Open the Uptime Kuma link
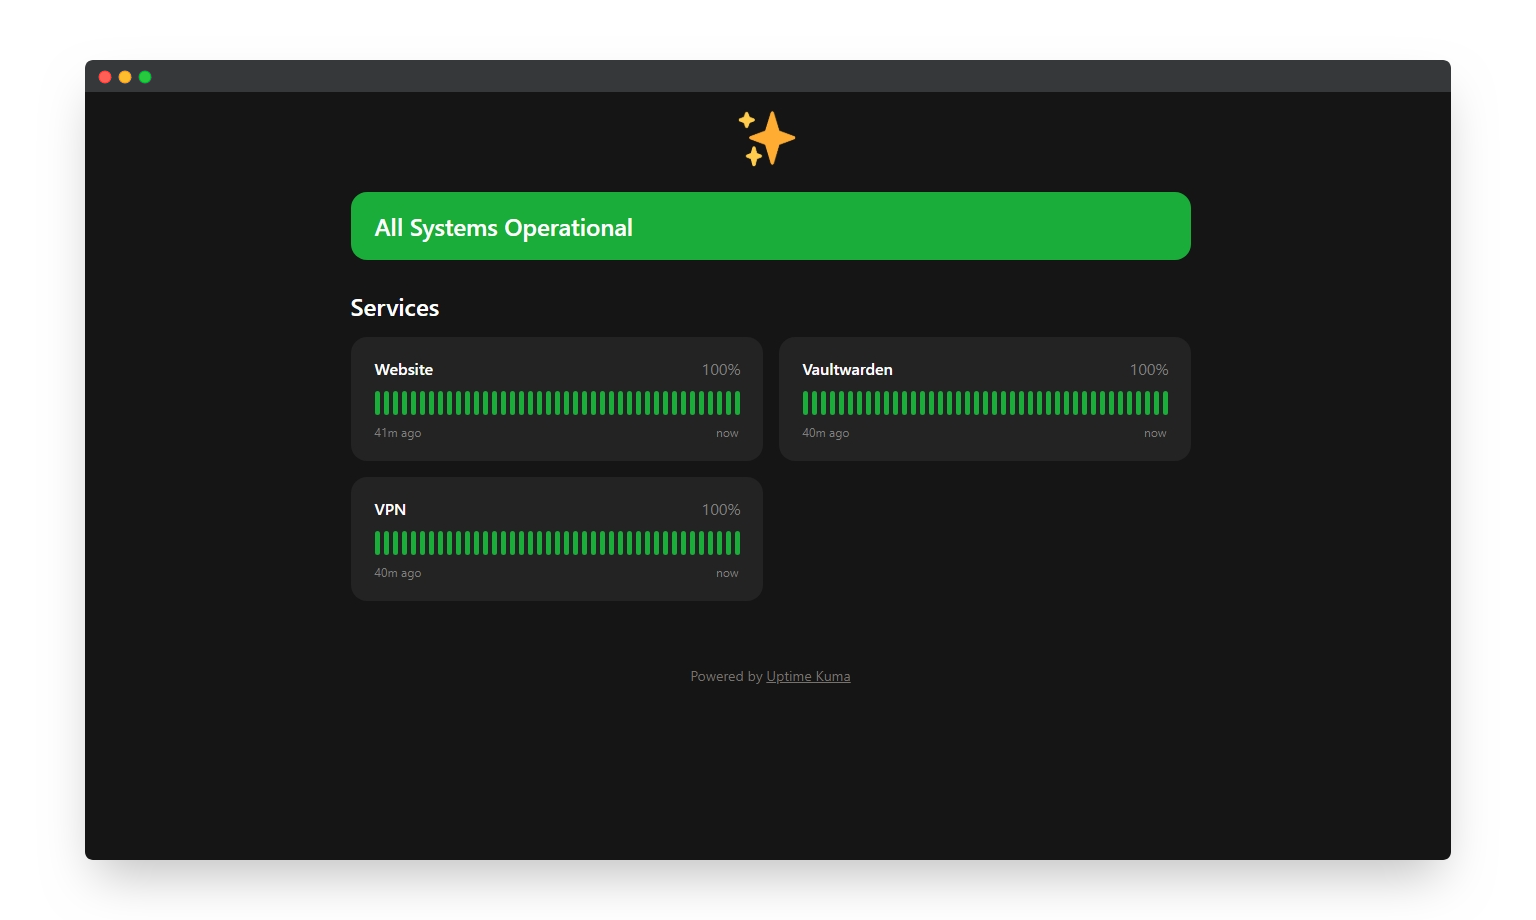Viewport: 1536px width, 920px height. (808, 677)
